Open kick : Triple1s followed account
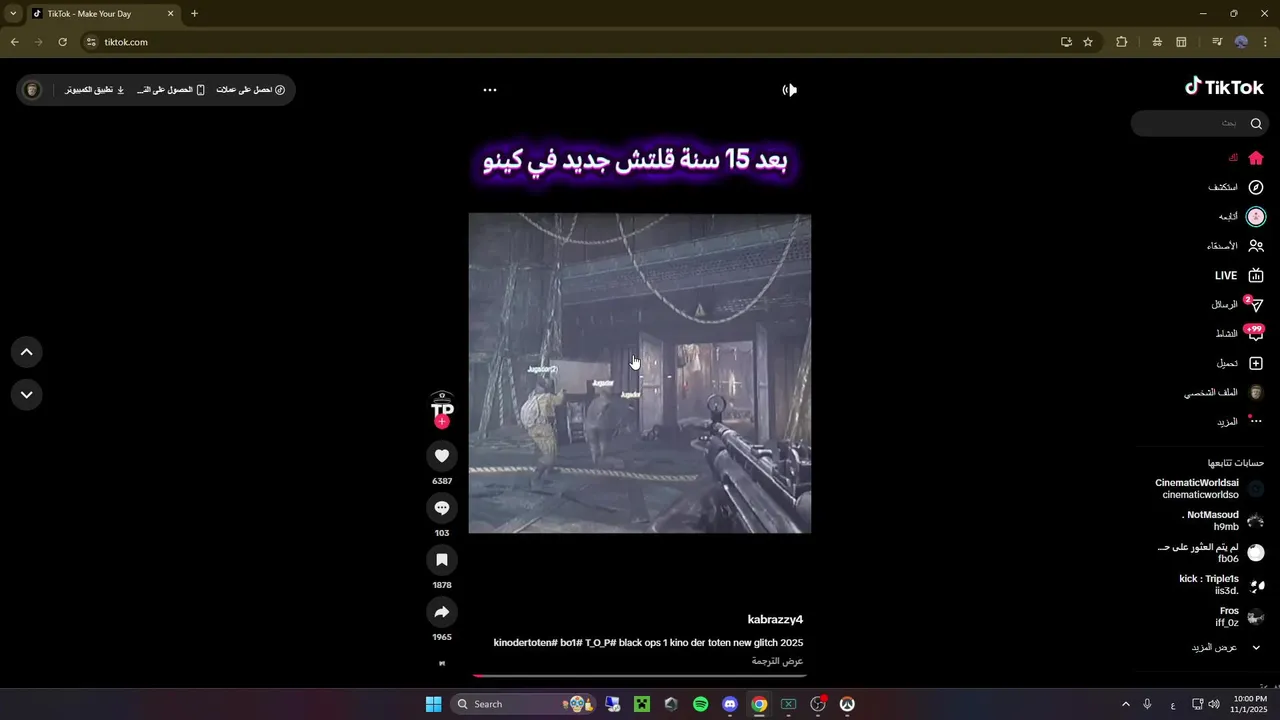The height and width of the screenshot is (720, 1280). point(1222,585)
